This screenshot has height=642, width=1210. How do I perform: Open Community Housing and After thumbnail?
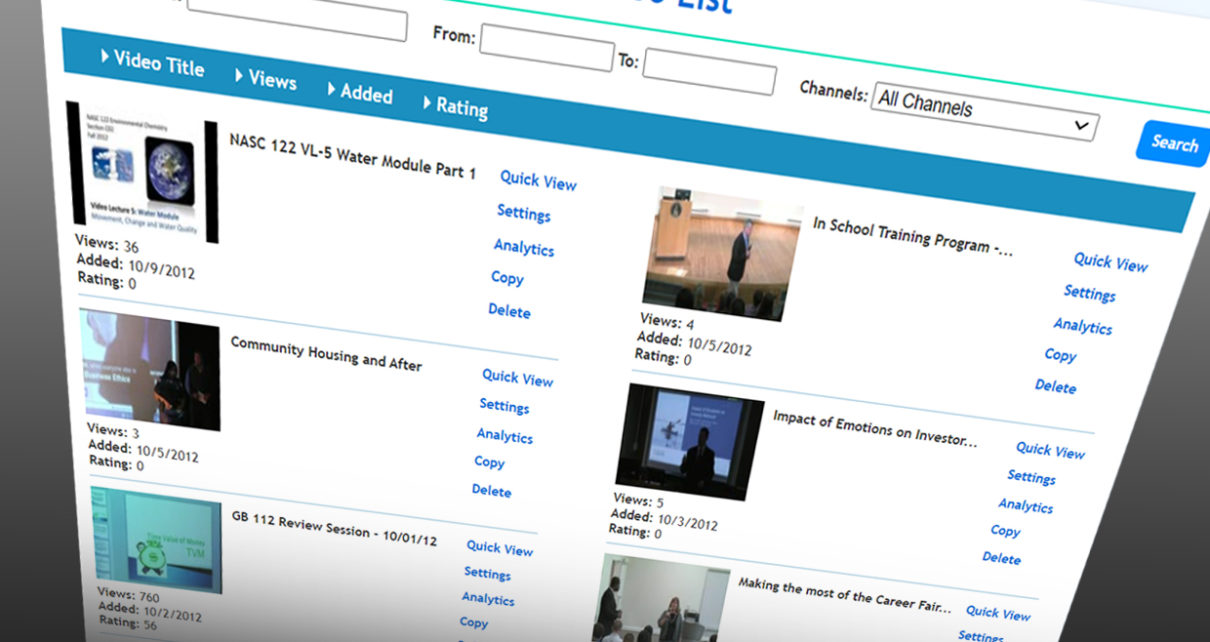point(152,370)
